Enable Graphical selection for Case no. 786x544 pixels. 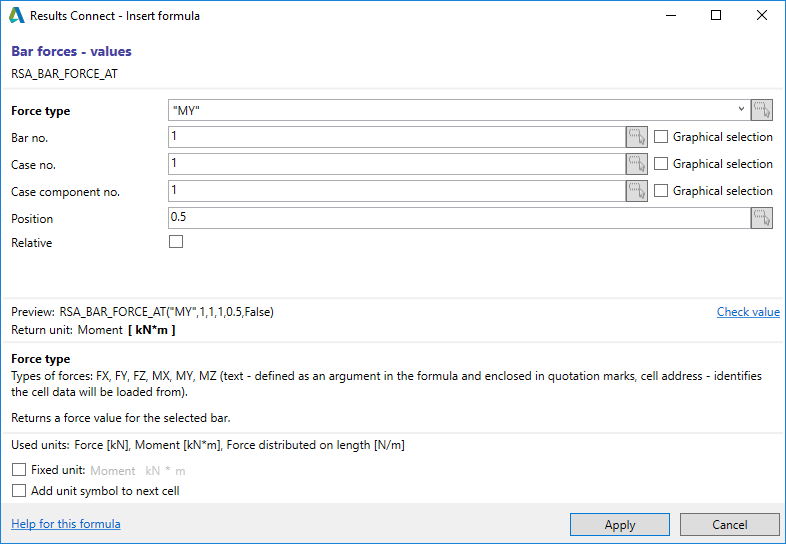[x=661, y=164]
